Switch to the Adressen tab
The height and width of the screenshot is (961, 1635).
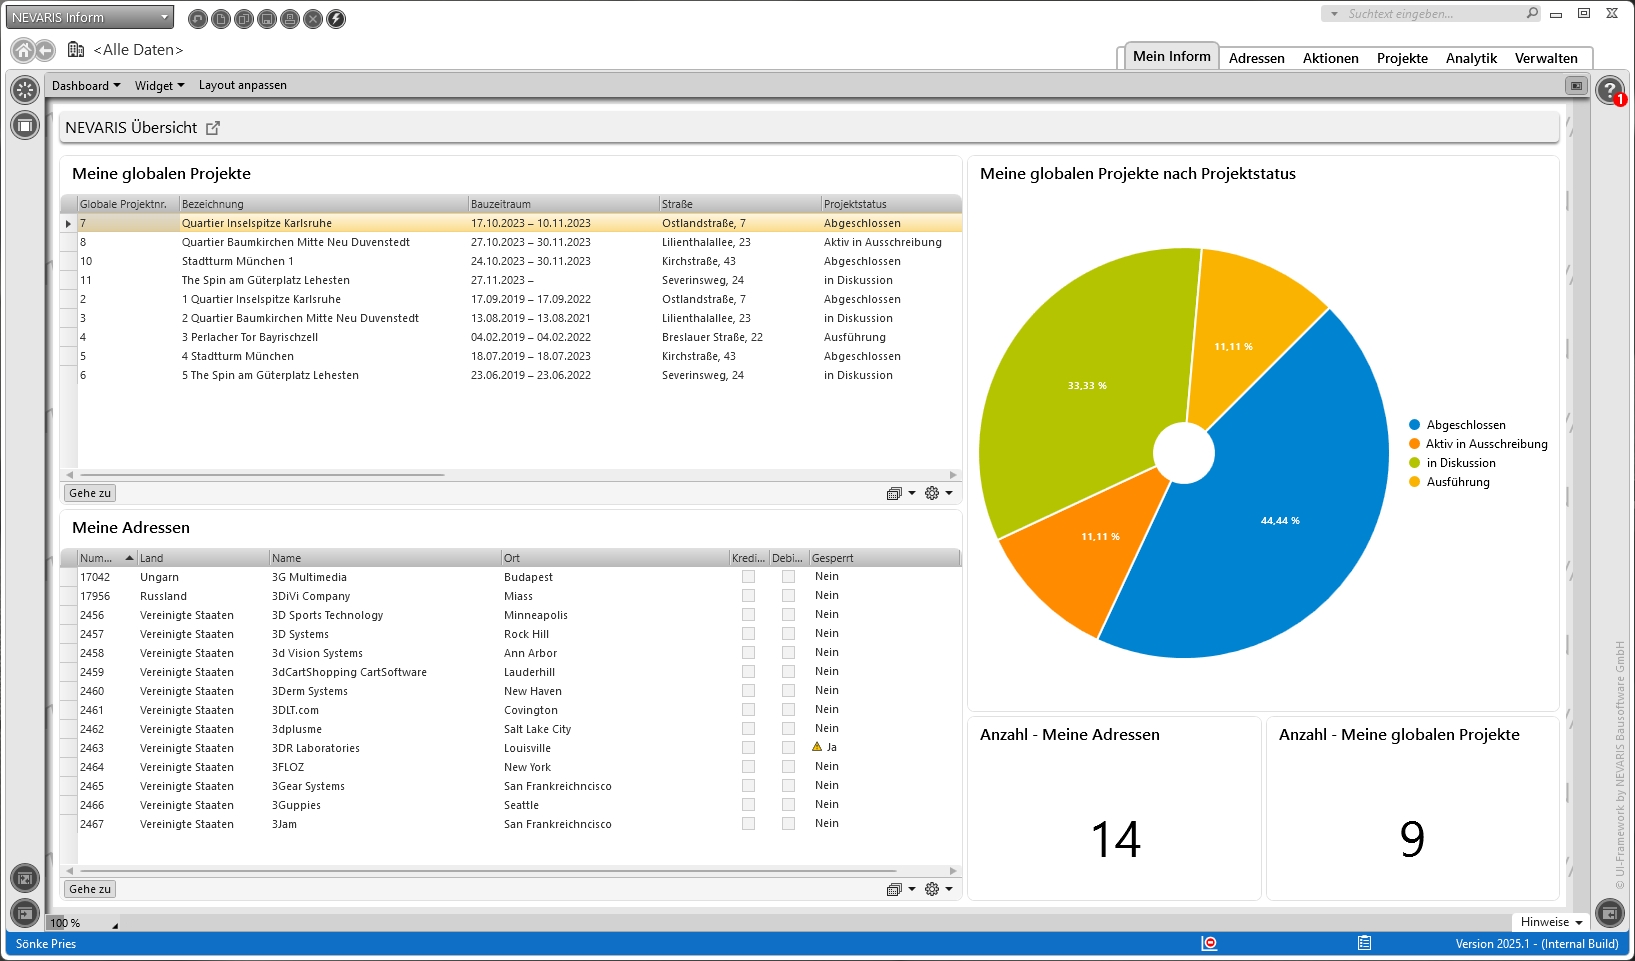click(x=1257, y=59)
